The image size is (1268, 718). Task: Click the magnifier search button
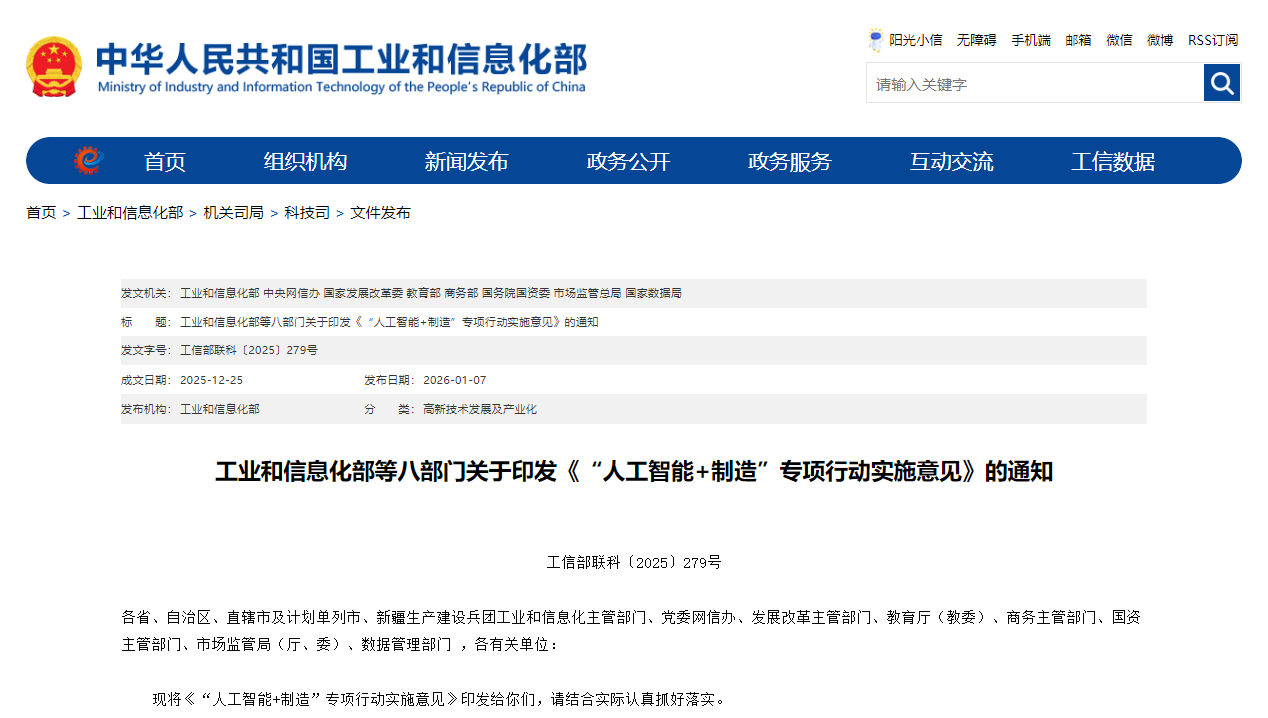[x=1221, y=83]
